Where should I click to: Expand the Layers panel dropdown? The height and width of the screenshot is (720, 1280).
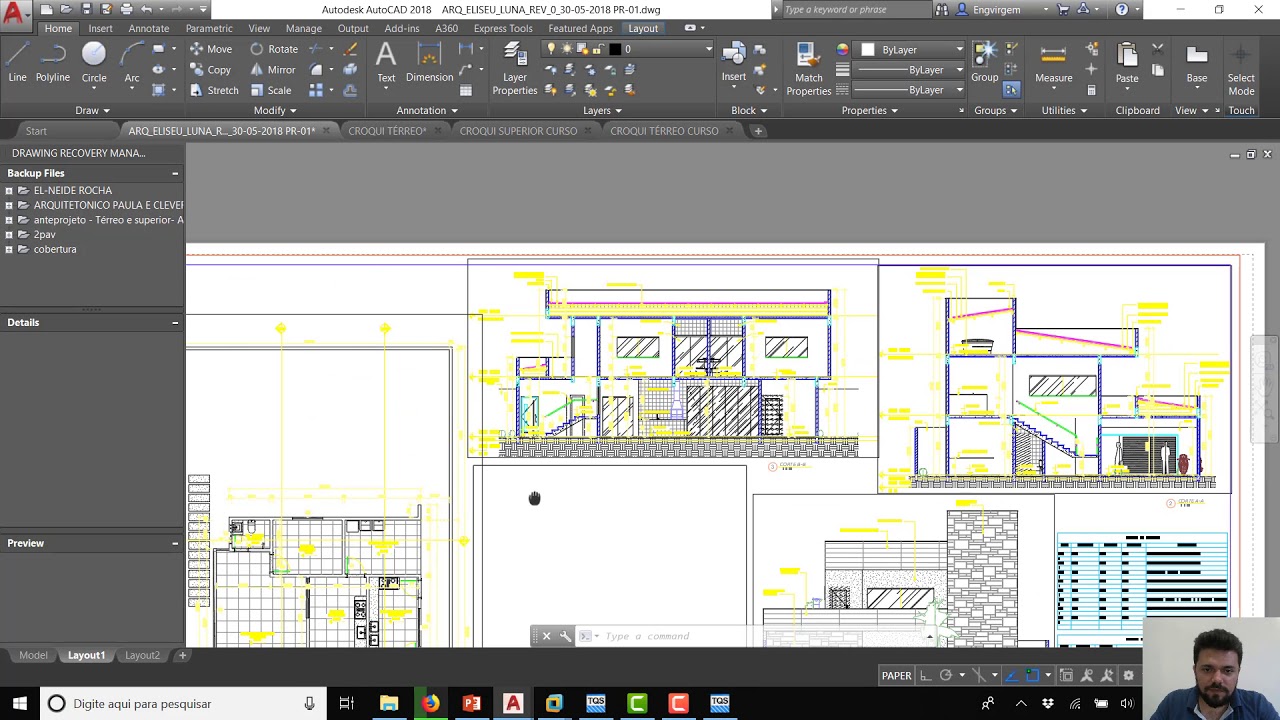(x=602, y=110)
